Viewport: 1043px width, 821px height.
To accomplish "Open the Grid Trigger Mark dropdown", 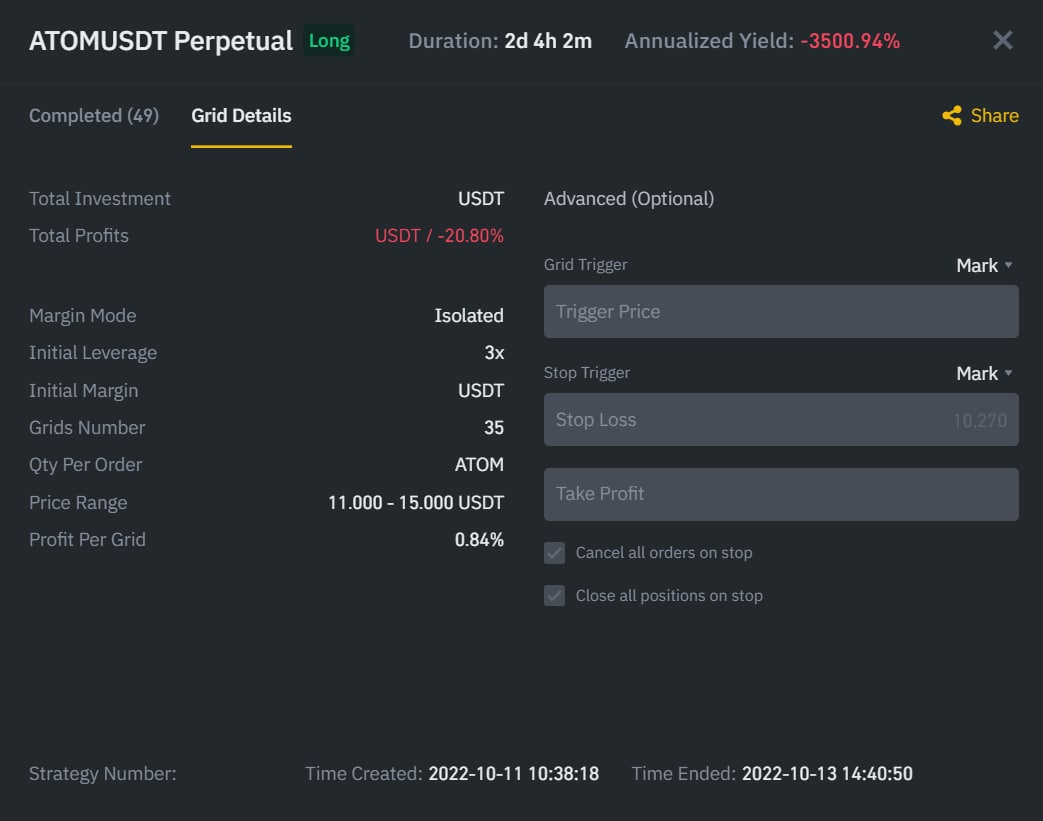I will pyautogui.click(x=984, y=265).
